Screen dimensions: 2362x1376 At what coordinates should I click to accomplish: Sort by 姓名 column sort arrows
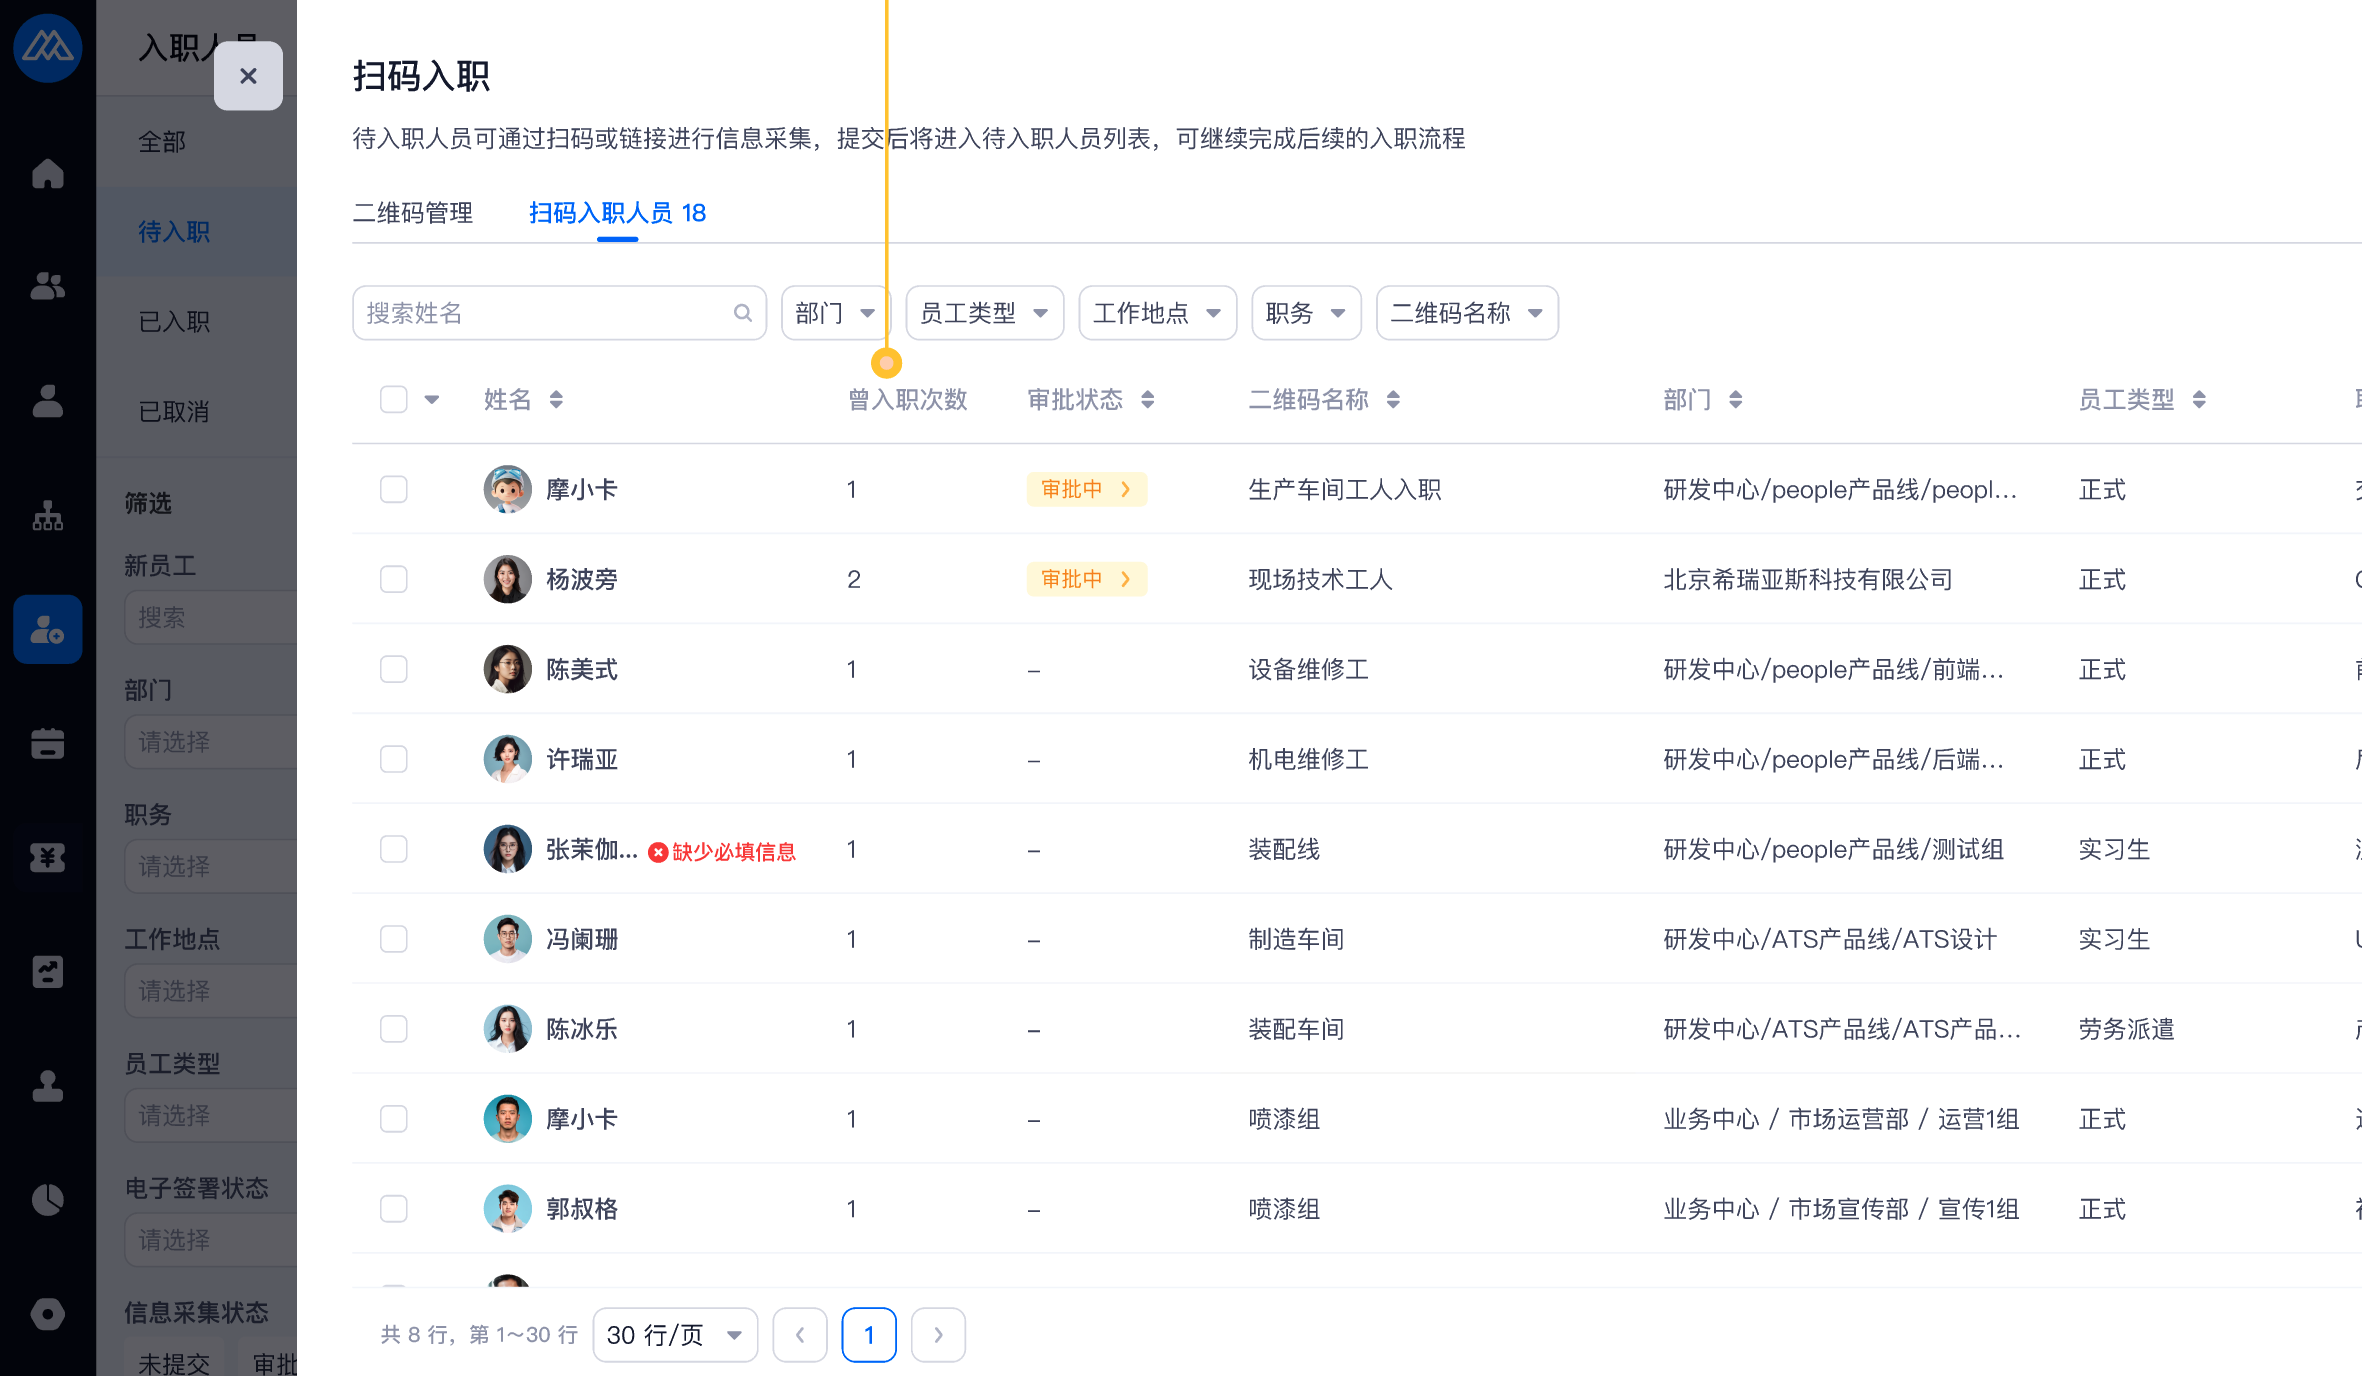tap(556, 400)
